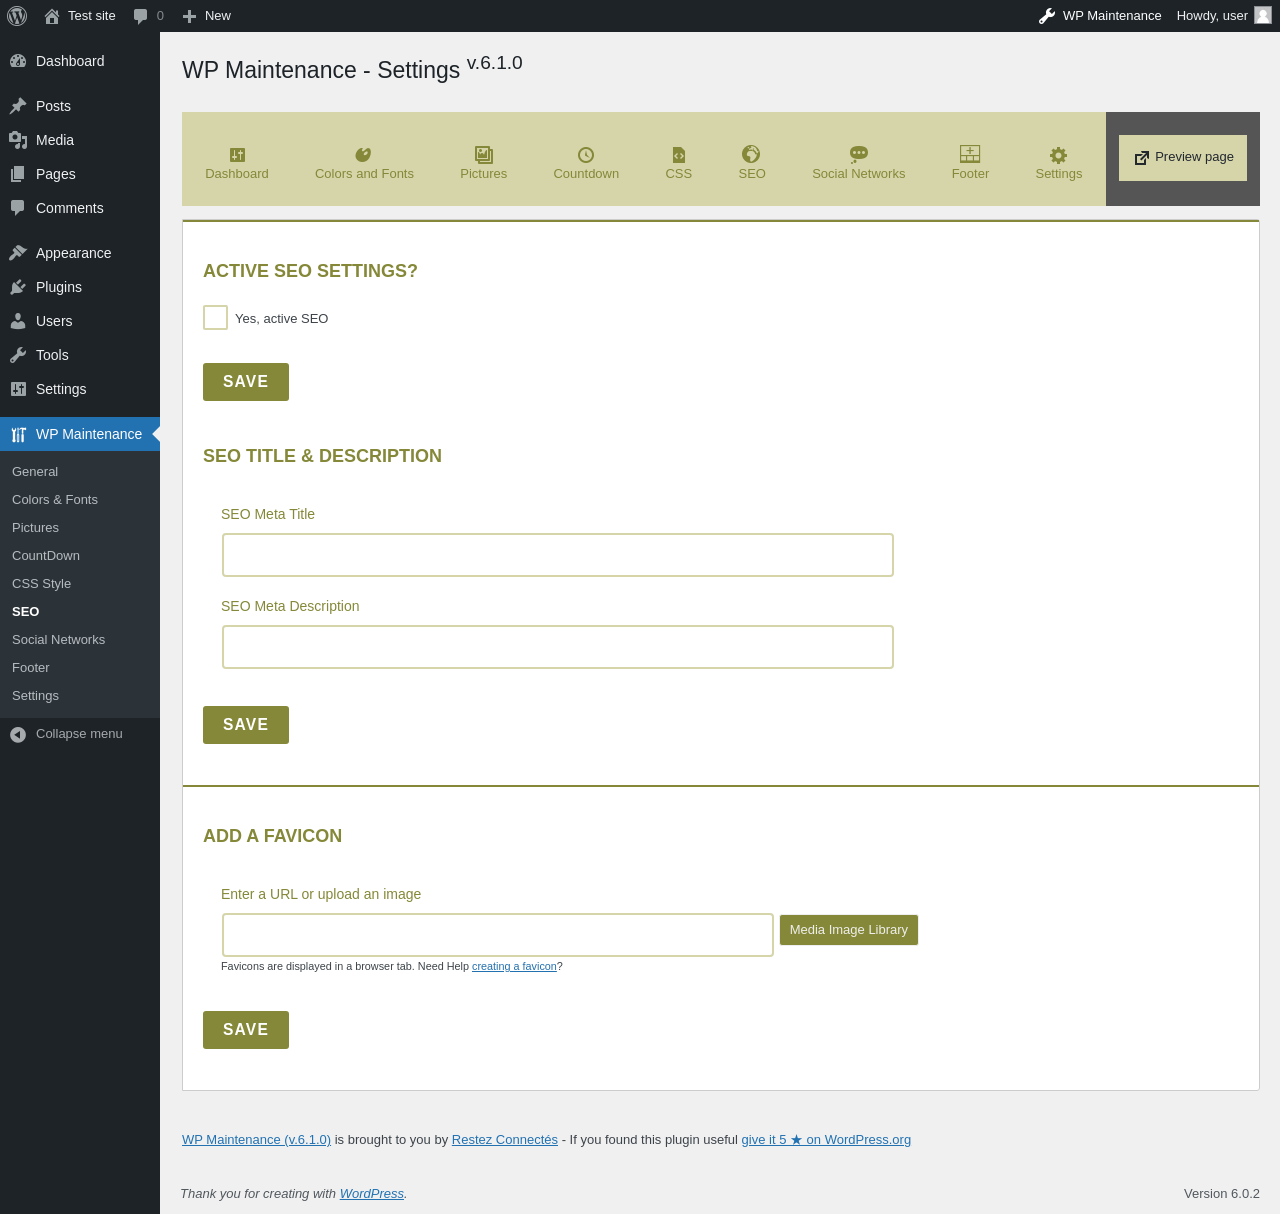Focus the favicon URL input field
Screen dimensions: 1280x1214
tap(498, 935)
